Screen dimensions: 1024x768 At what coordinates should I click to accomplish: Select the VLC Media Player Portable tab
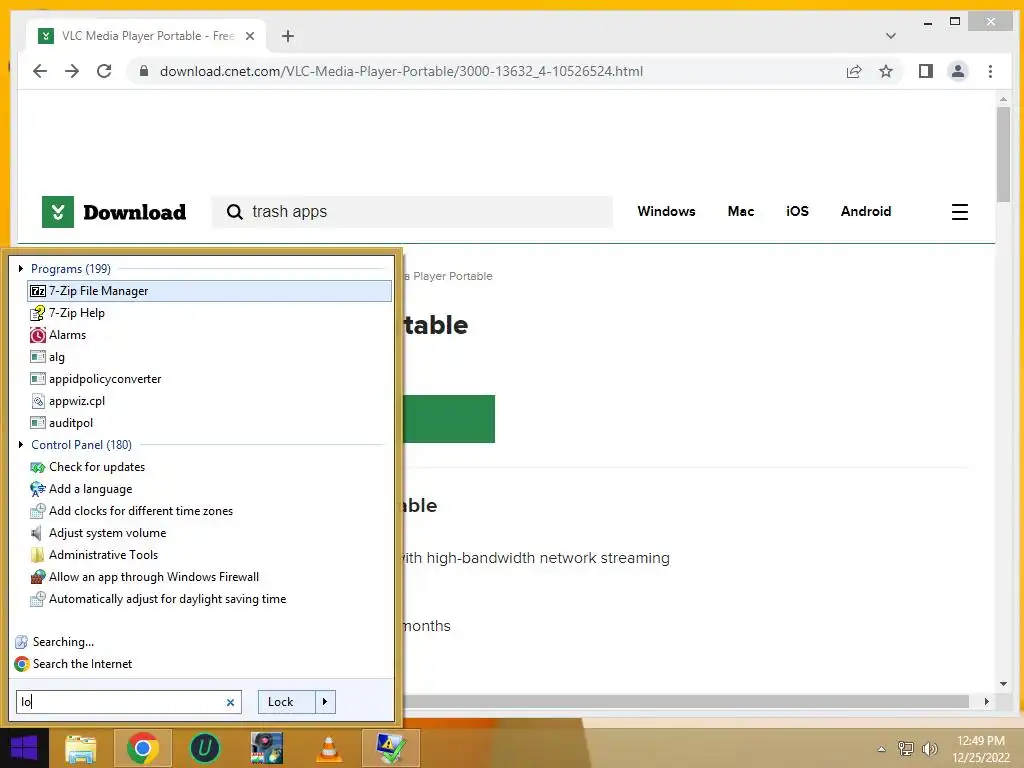point(146,36)
